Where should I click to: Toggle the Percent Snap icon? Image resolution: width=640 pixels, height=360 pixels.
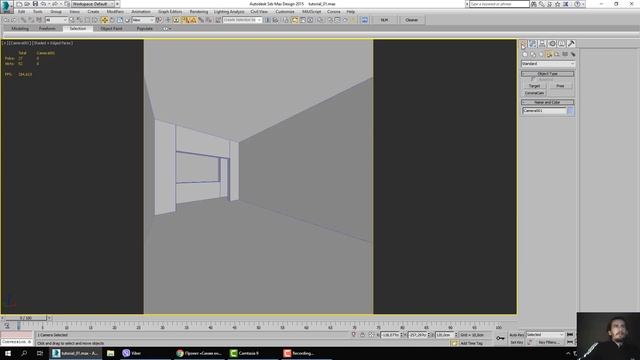point(200,20)
